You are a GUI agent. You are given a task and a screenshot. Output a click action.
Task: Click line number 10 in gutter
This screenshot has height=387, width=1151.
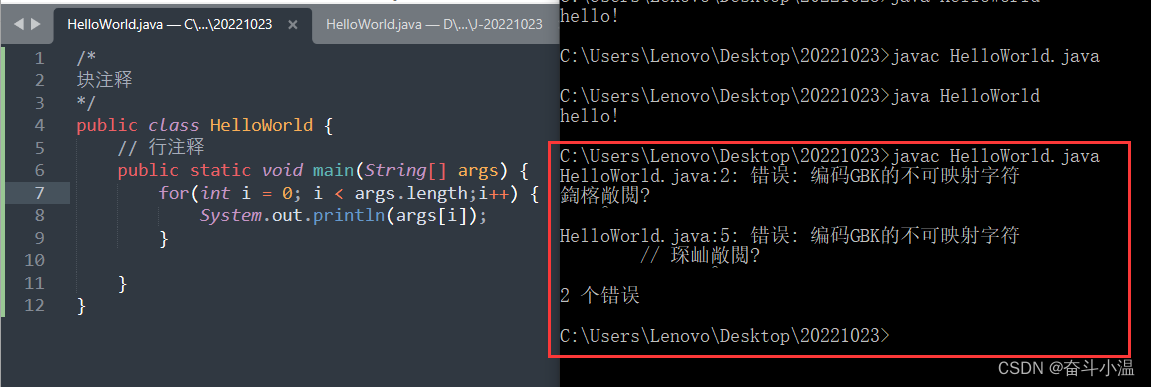pyautogui.click(x=34, y=260)
